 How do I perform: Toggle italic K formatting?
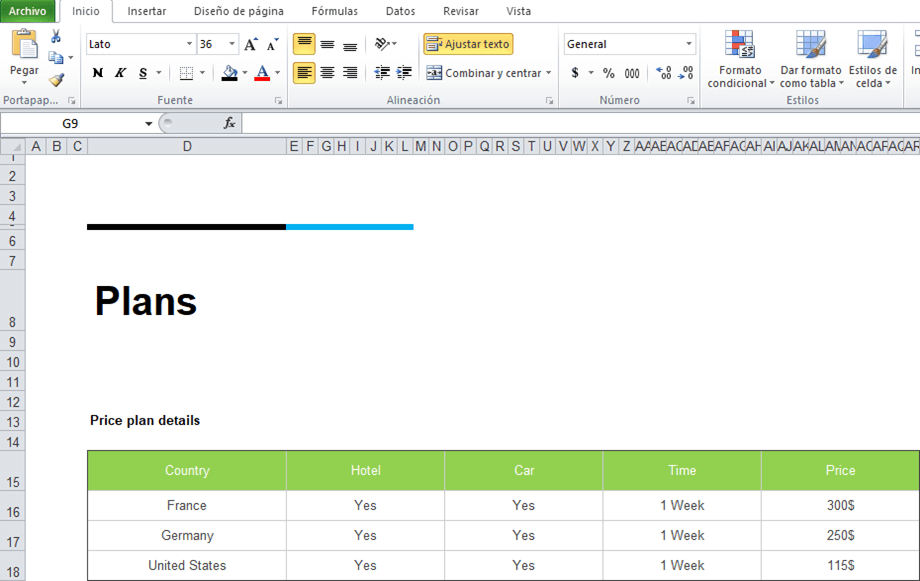point(120,73)
